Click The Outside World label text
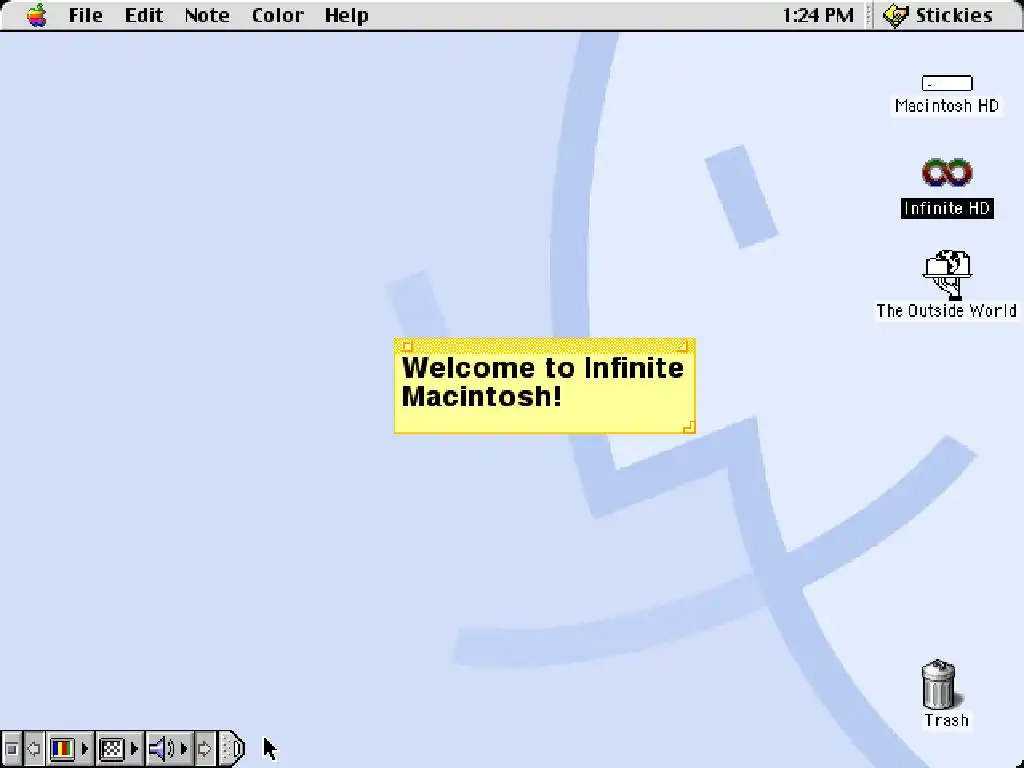Image resolution: width=1024 pixels, height=768 pixels. pos(946,311)
